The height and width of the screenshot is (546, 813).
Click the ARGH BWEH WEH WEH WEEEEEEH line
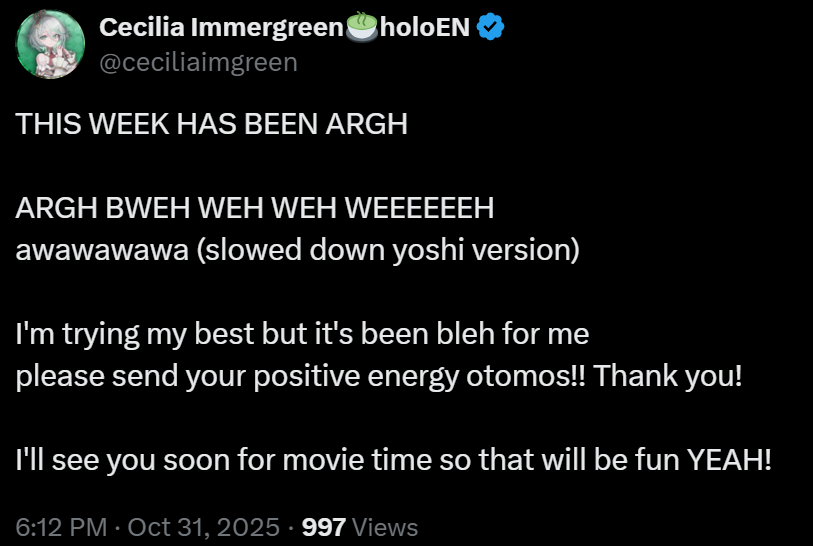click(x=255, y=208)
